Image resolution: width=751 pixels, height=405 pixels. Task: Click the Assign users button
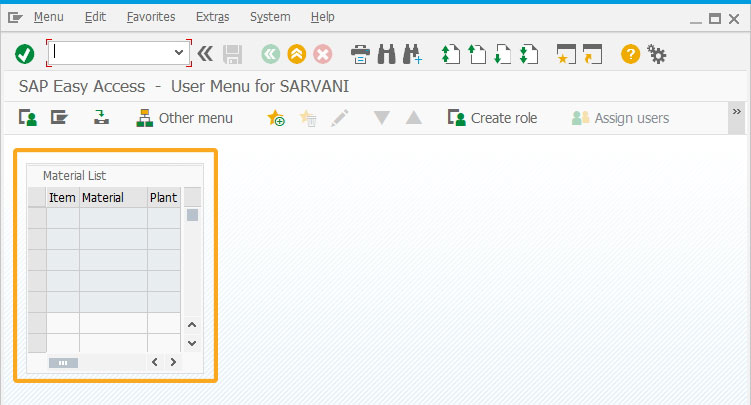pos(620,118)
